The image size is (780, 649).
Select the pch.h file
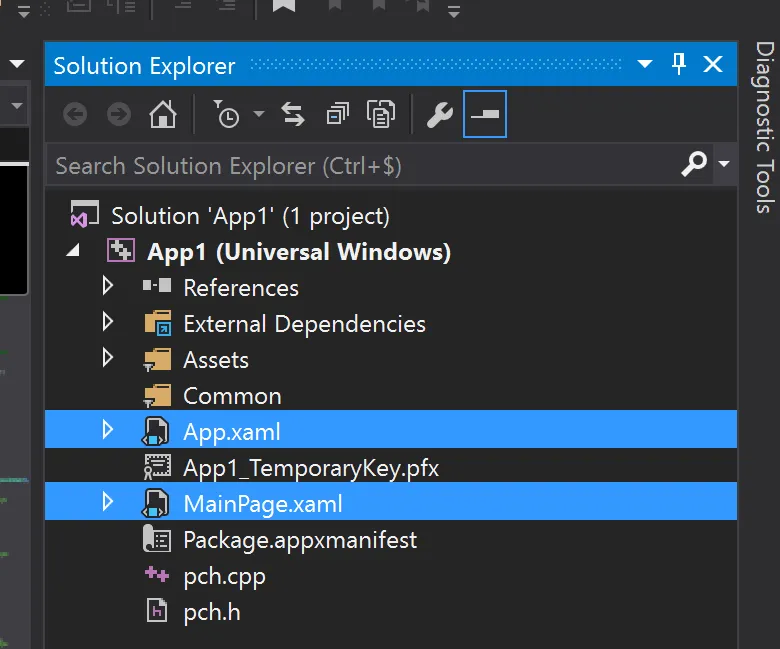[x=212, y=612]
